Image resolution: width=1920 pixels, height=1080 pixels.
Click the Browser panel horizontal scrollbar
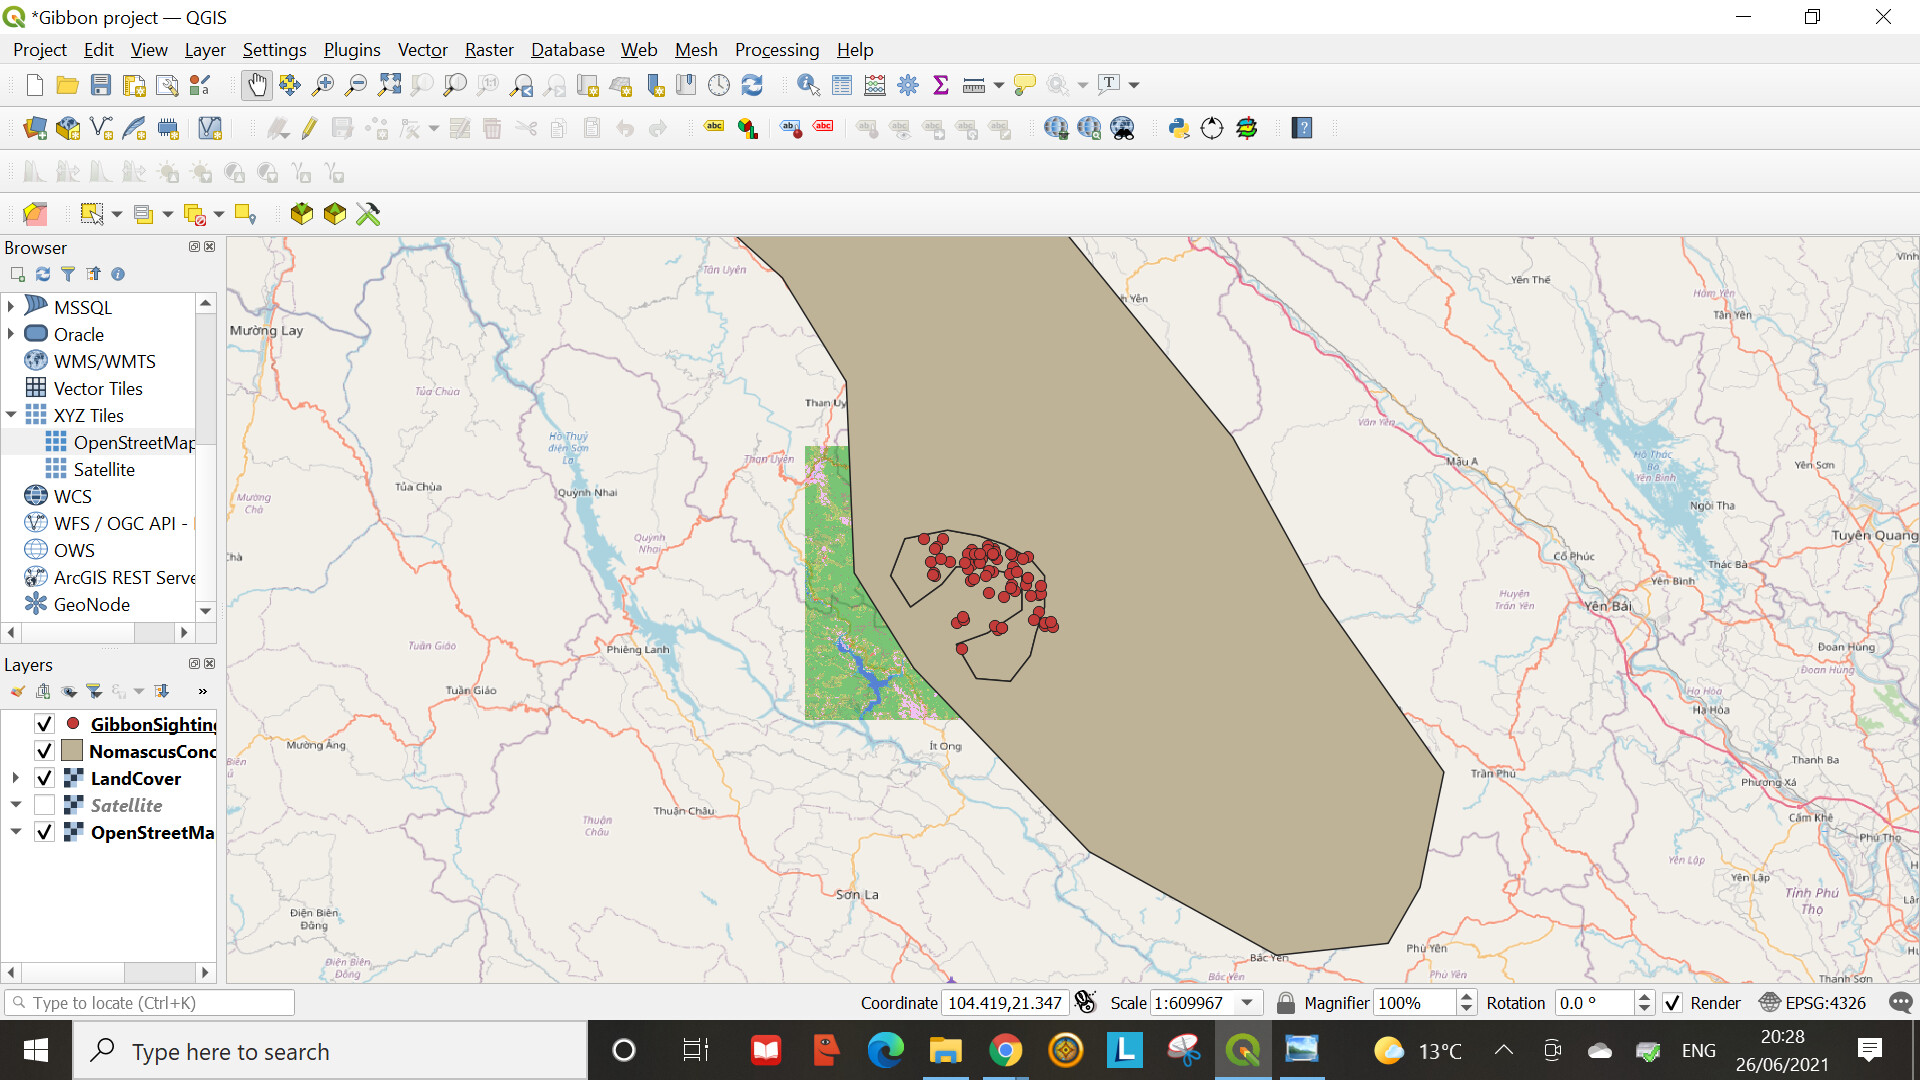(97, 632)
